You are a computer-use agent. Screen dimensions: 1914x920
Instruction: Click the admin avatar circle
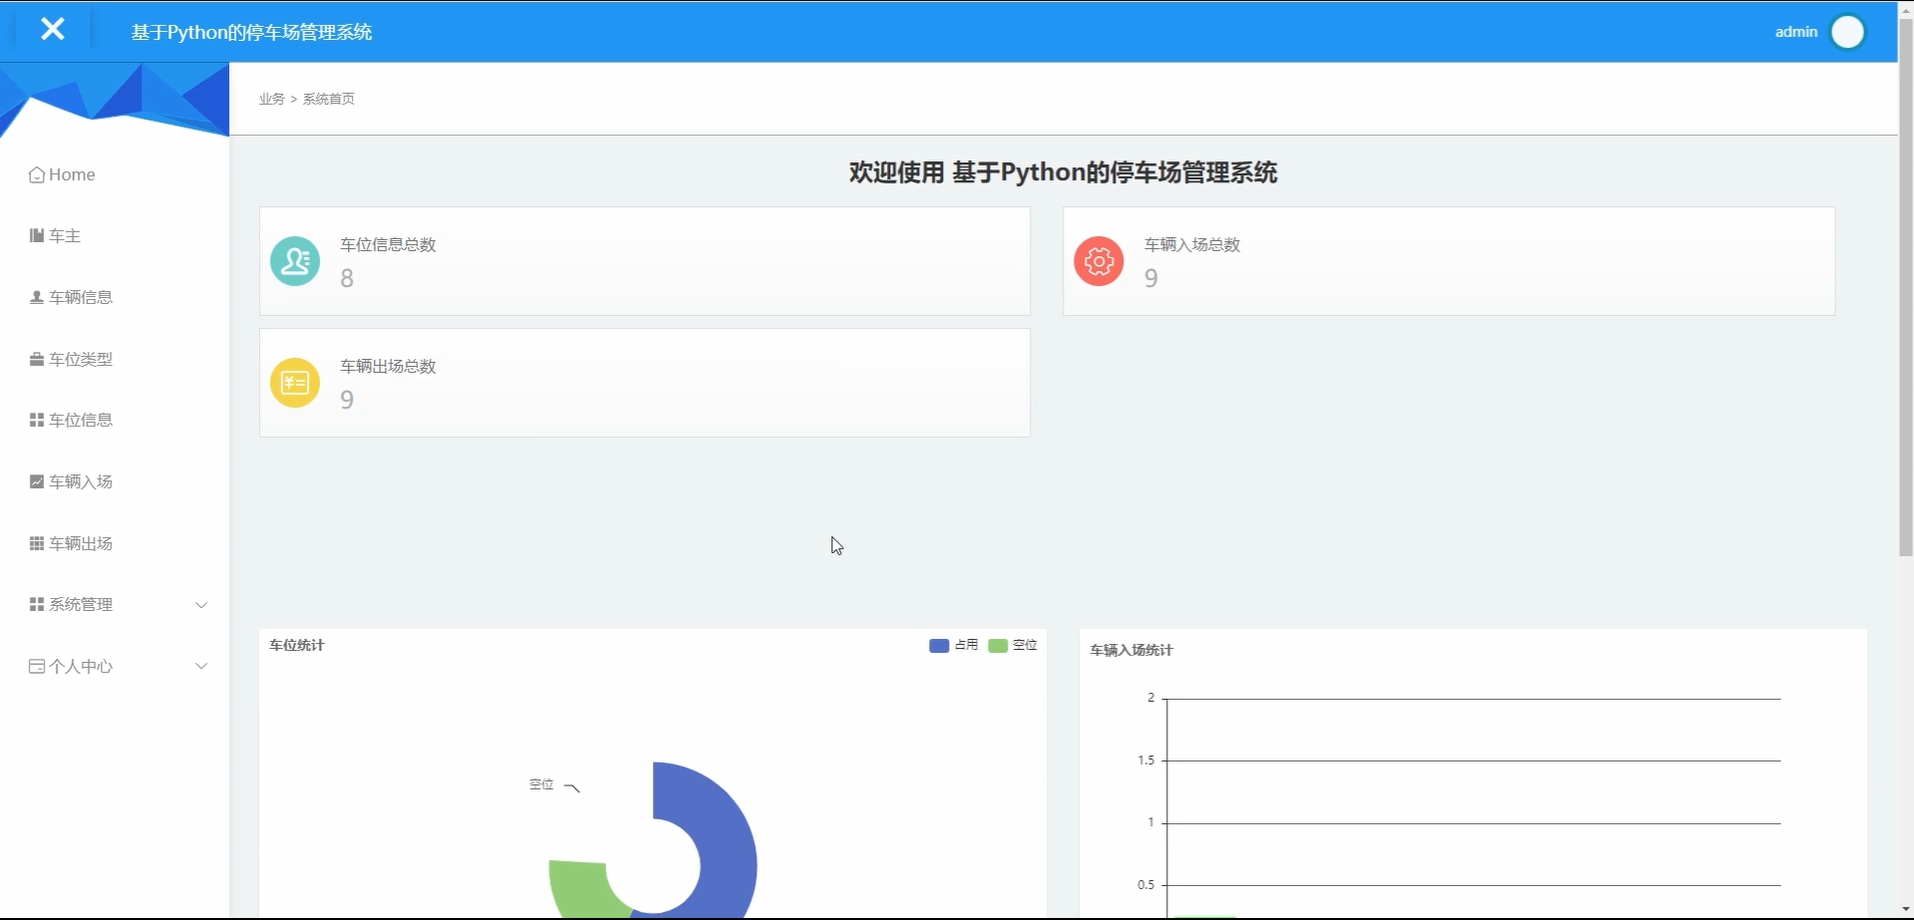[1847, 32]
